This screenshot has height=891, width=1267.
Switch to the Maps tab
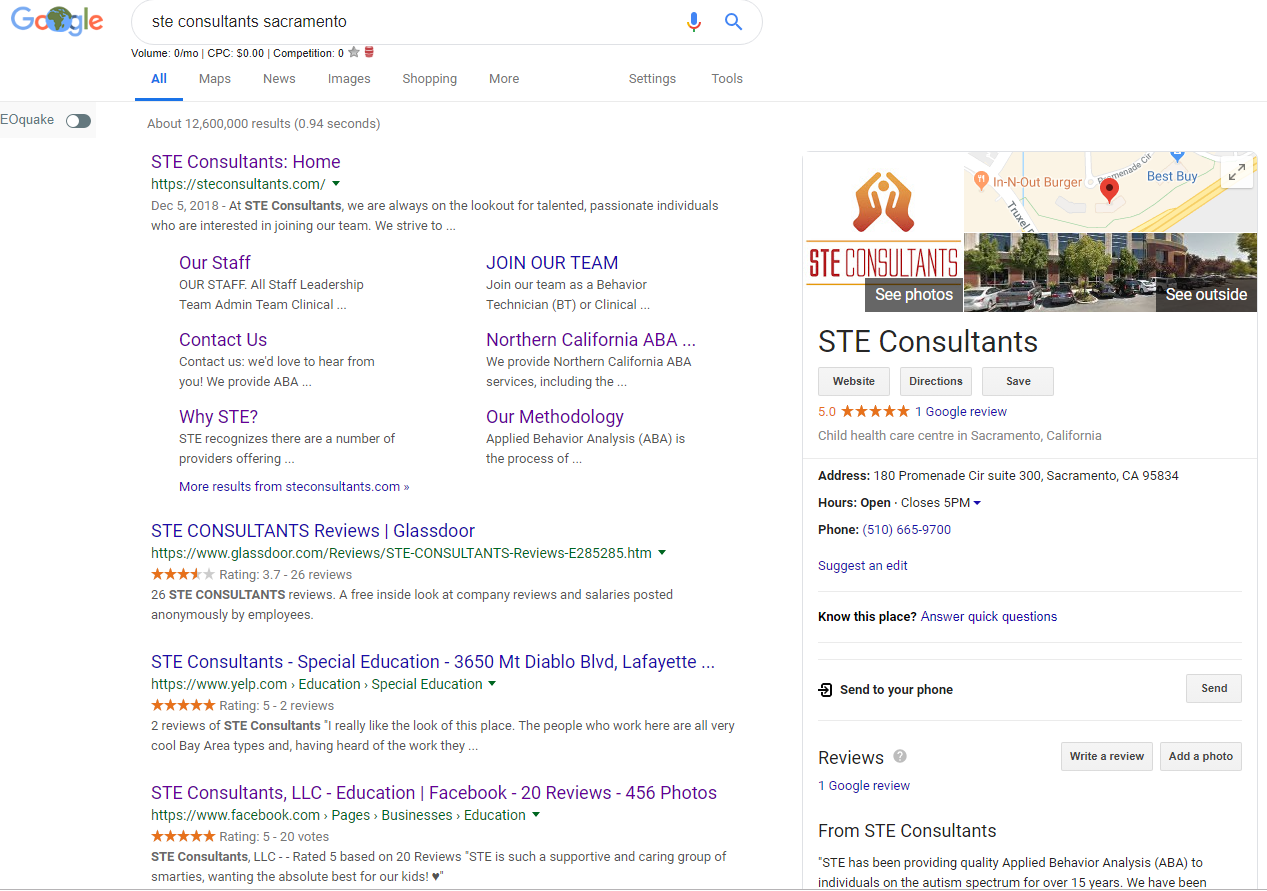tap(215, 79)
